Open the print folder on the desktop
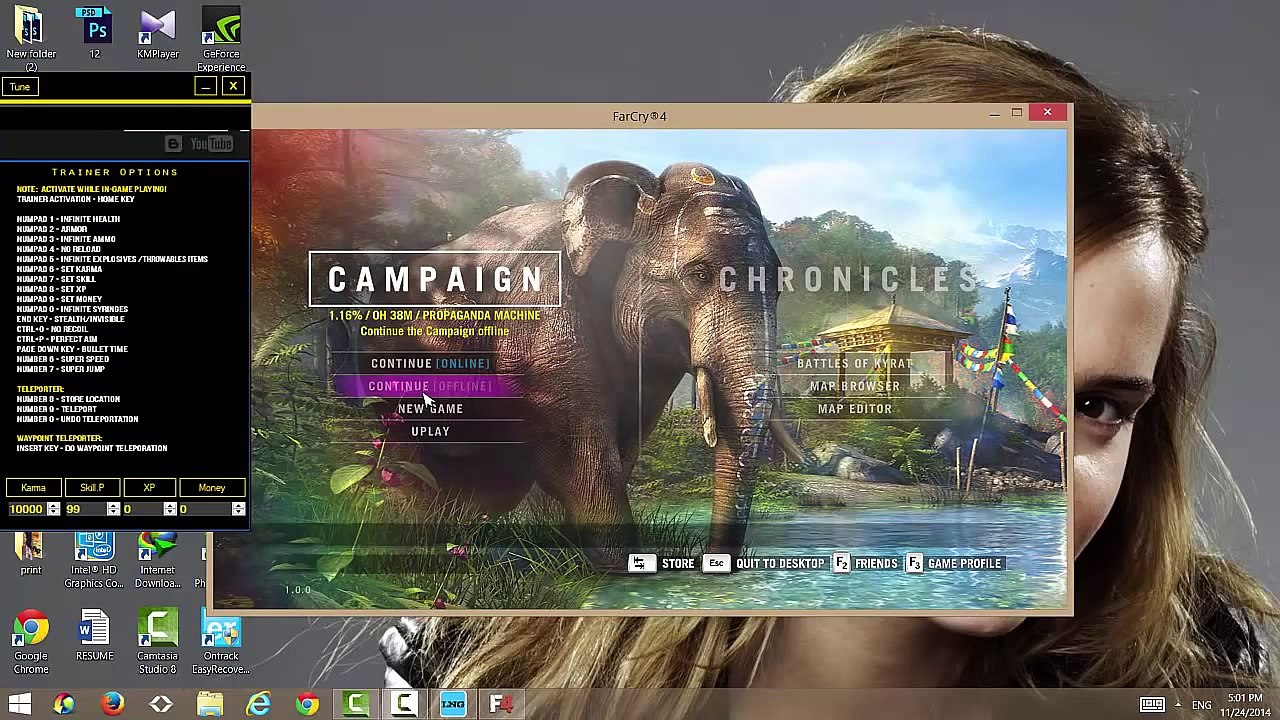 [30, 555]
